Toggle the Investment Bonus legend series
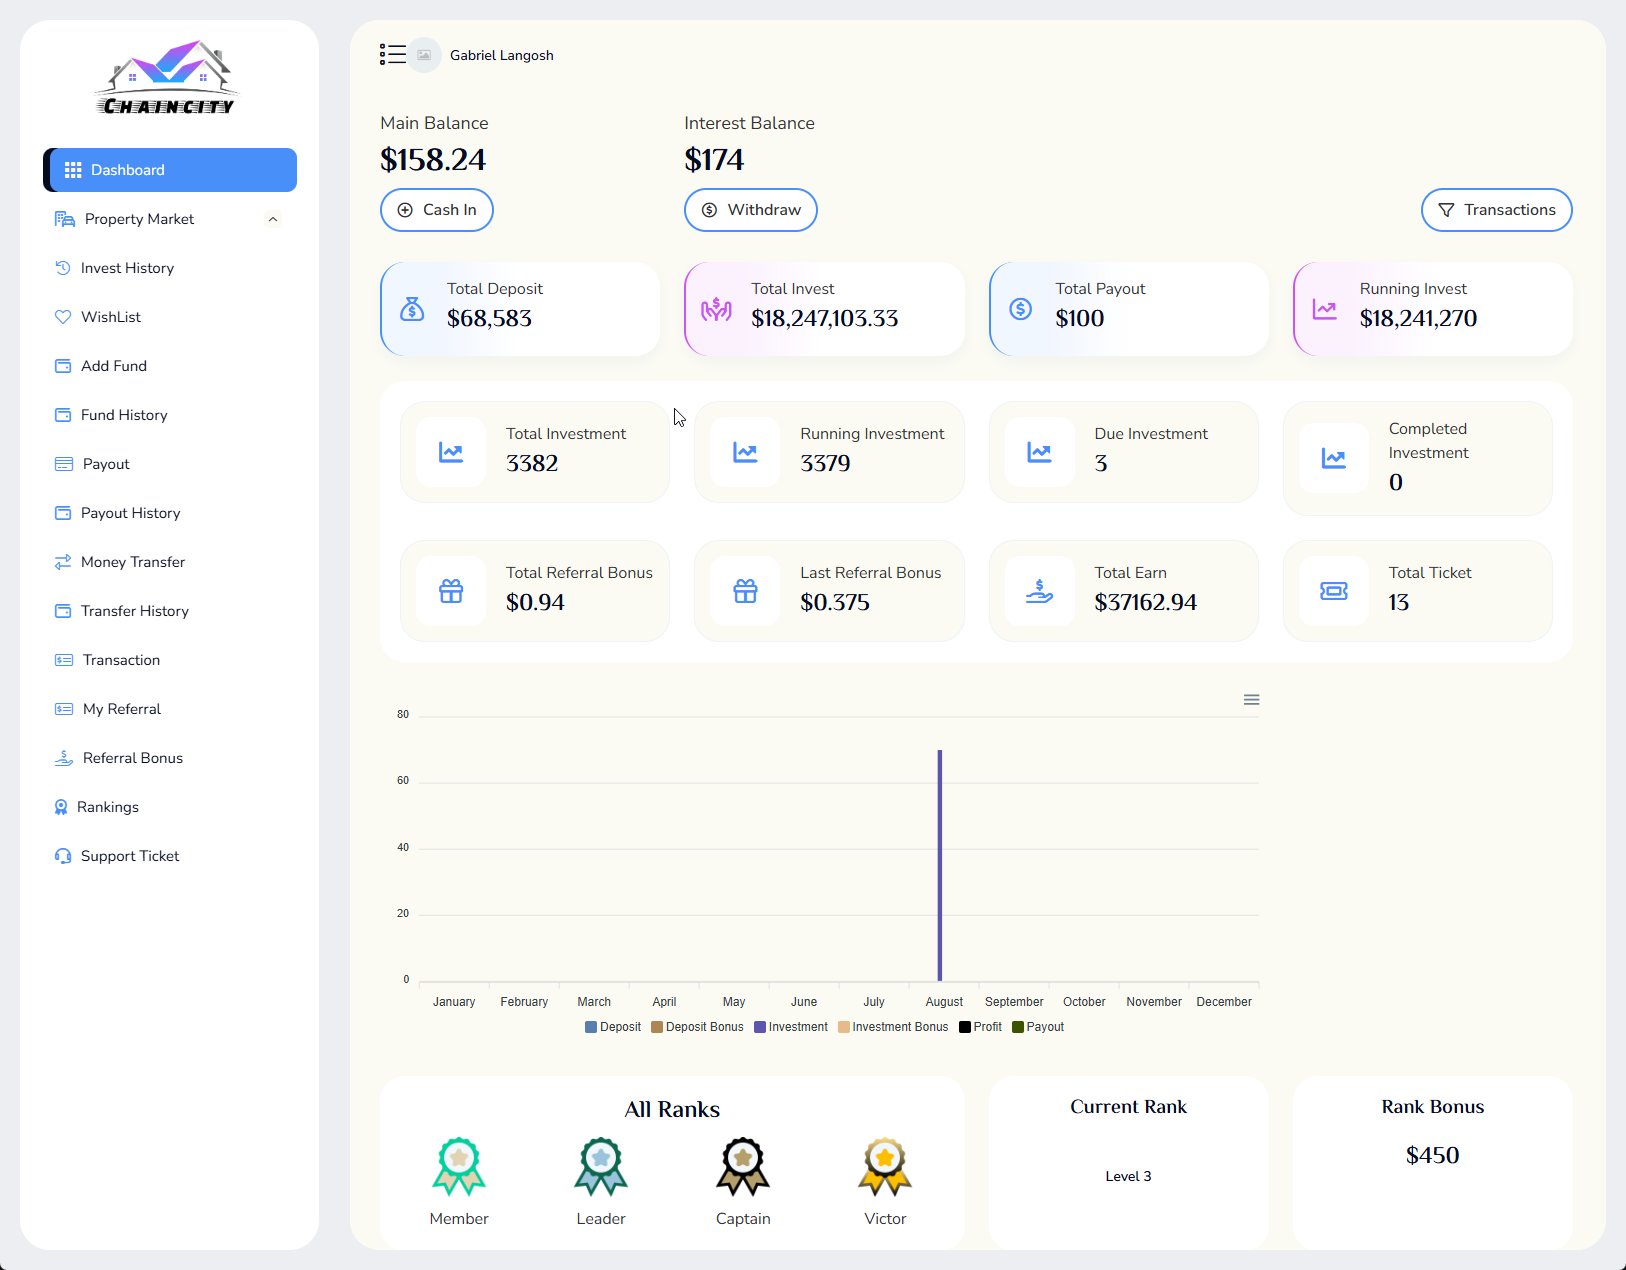 pos(893,1027)
